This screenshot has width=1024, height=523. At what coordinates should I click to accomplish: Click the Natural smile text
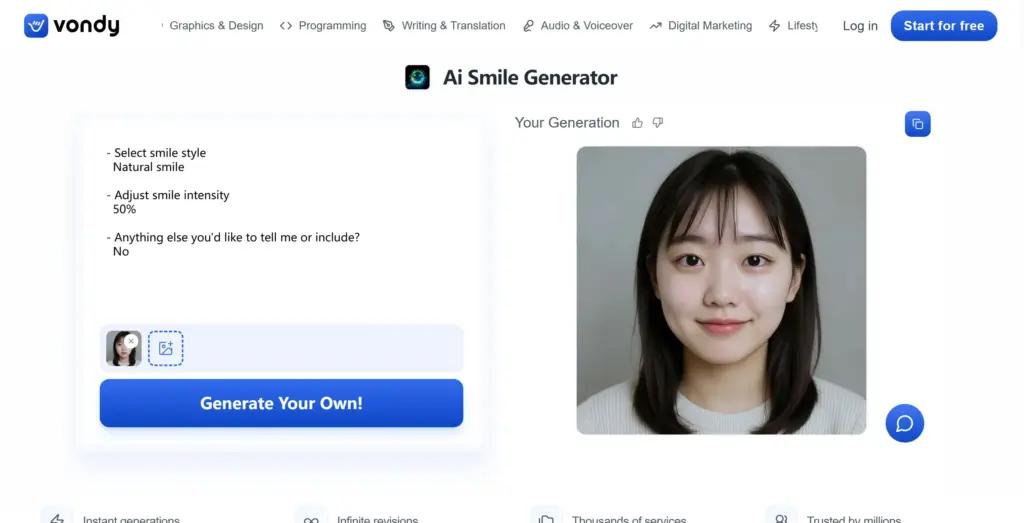tap(148, 167)
